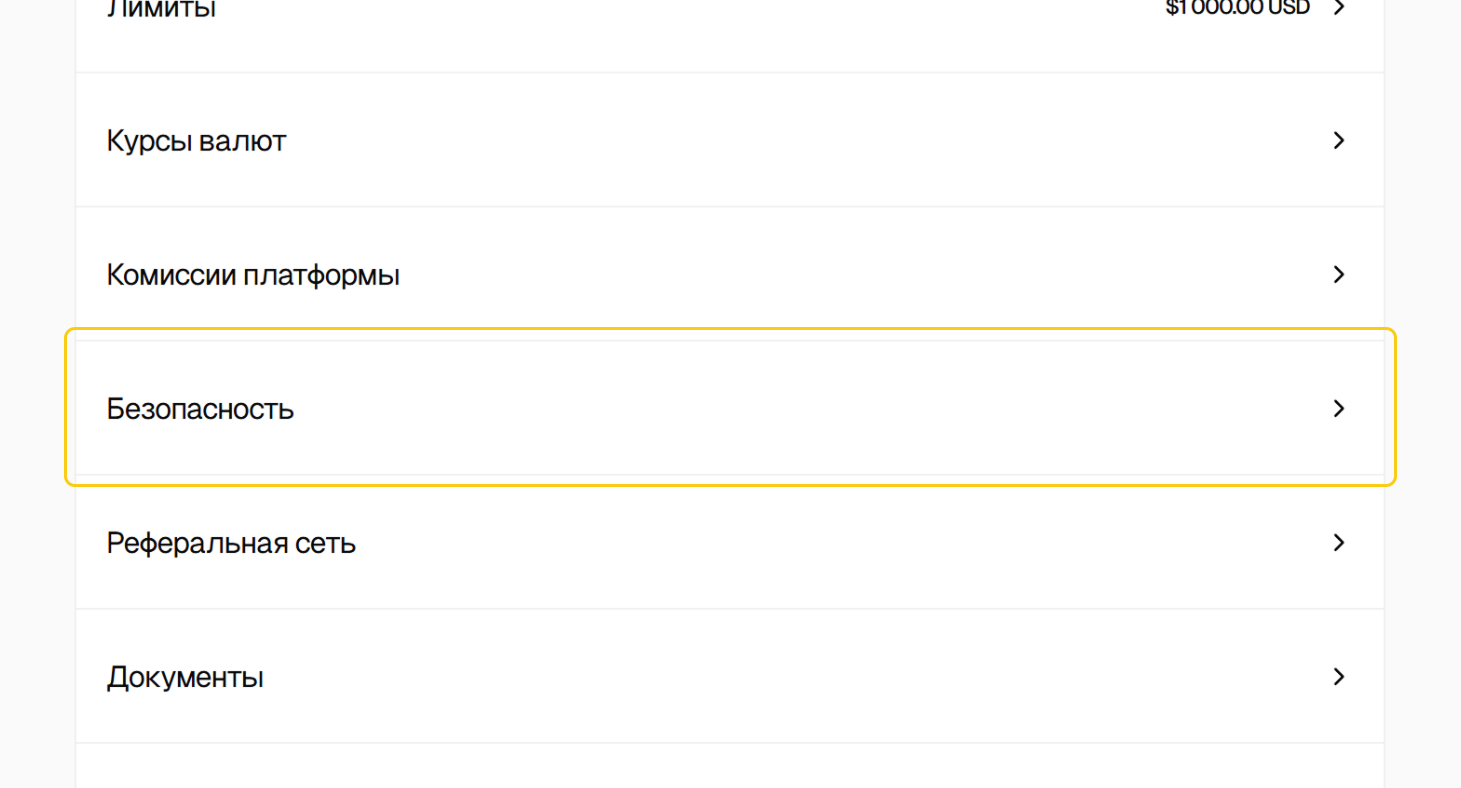The width and height of the screenshot is (1461, 788).
Task: Select the Безопасность label text
Action: coord(200,409)
